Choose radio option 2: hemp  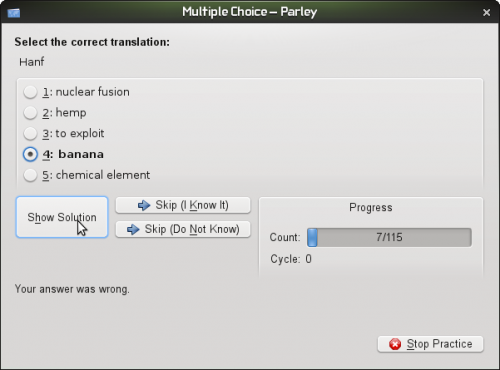30,113
